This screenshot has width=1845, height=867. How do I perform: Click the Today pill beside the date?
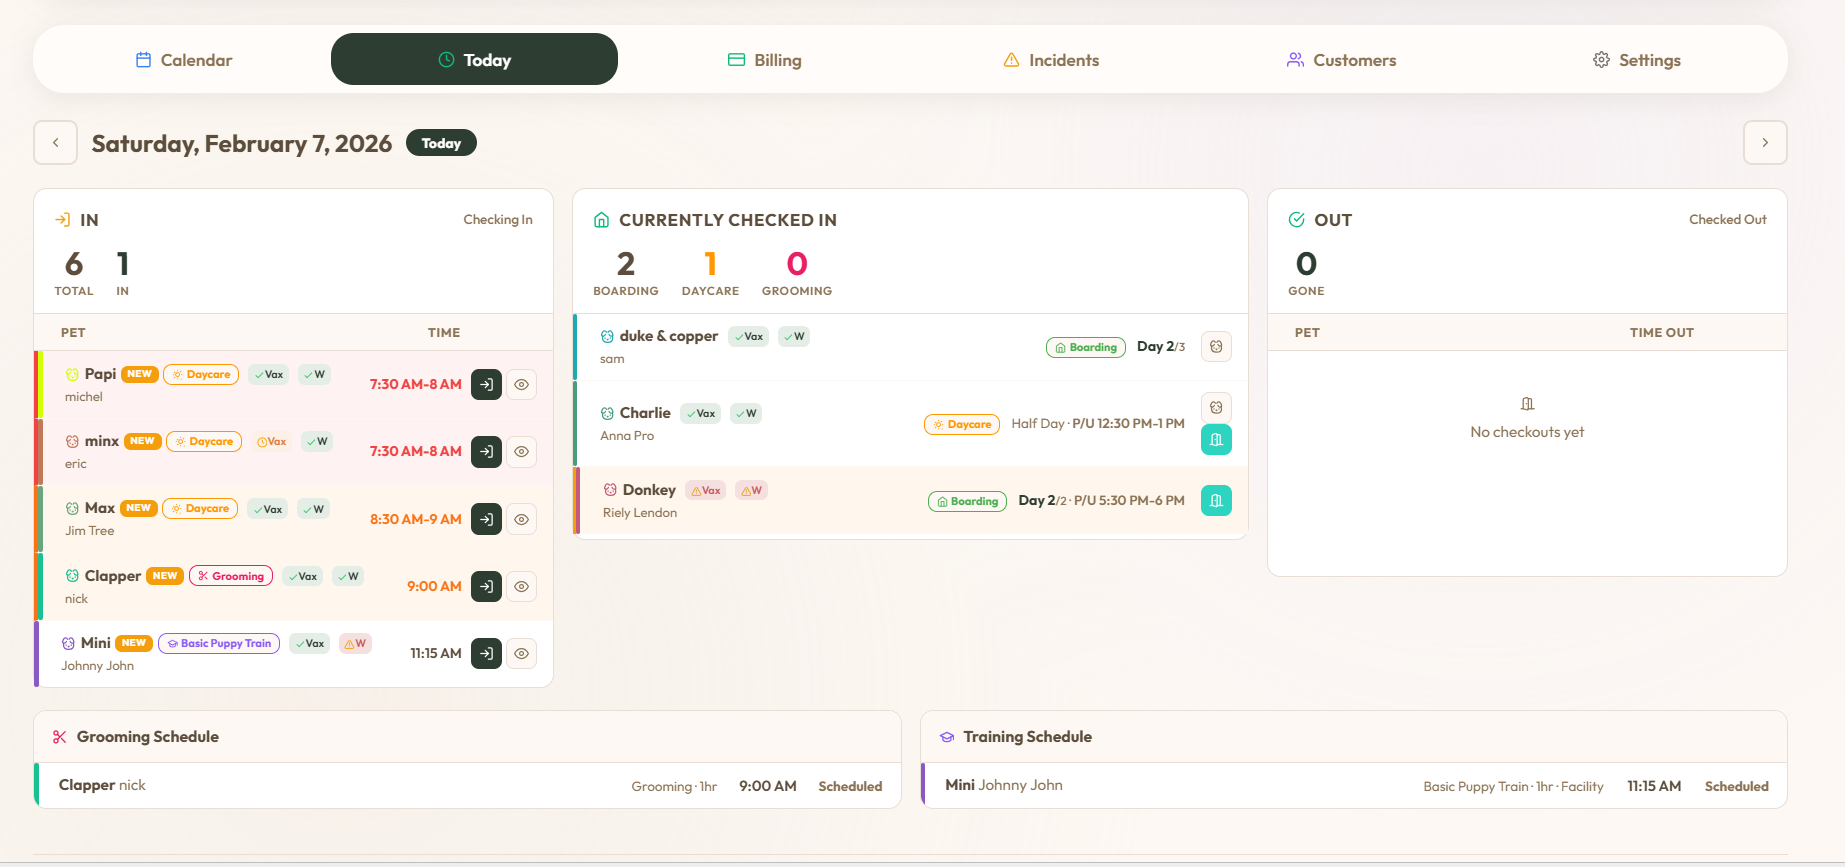tap(441, 143)
